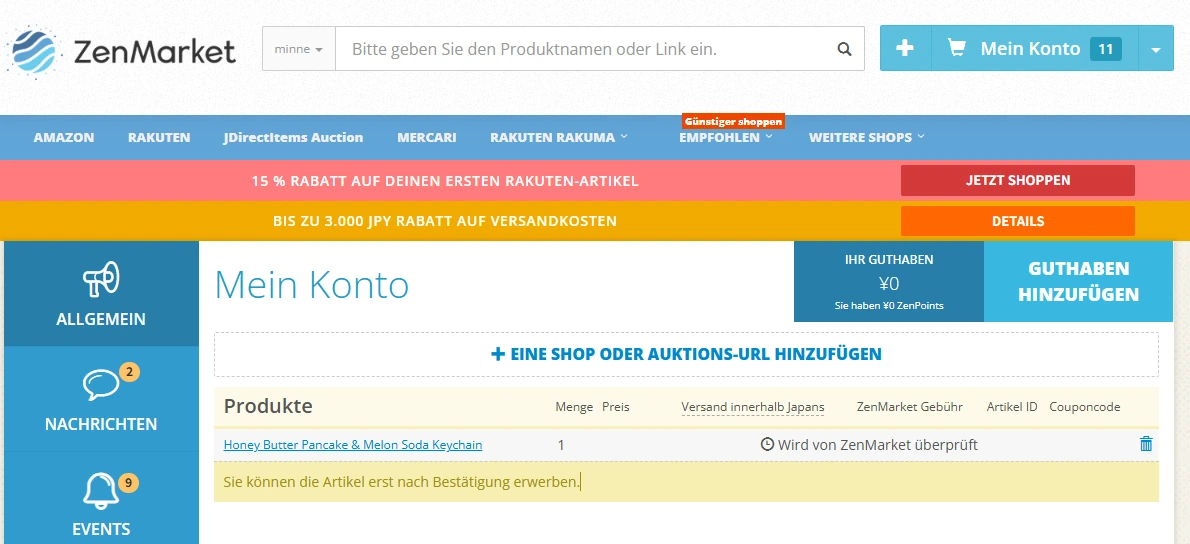Click the Mein Konto page heading
The image size is (1190, 544).
pyautogui.click(x=312, y=285)
